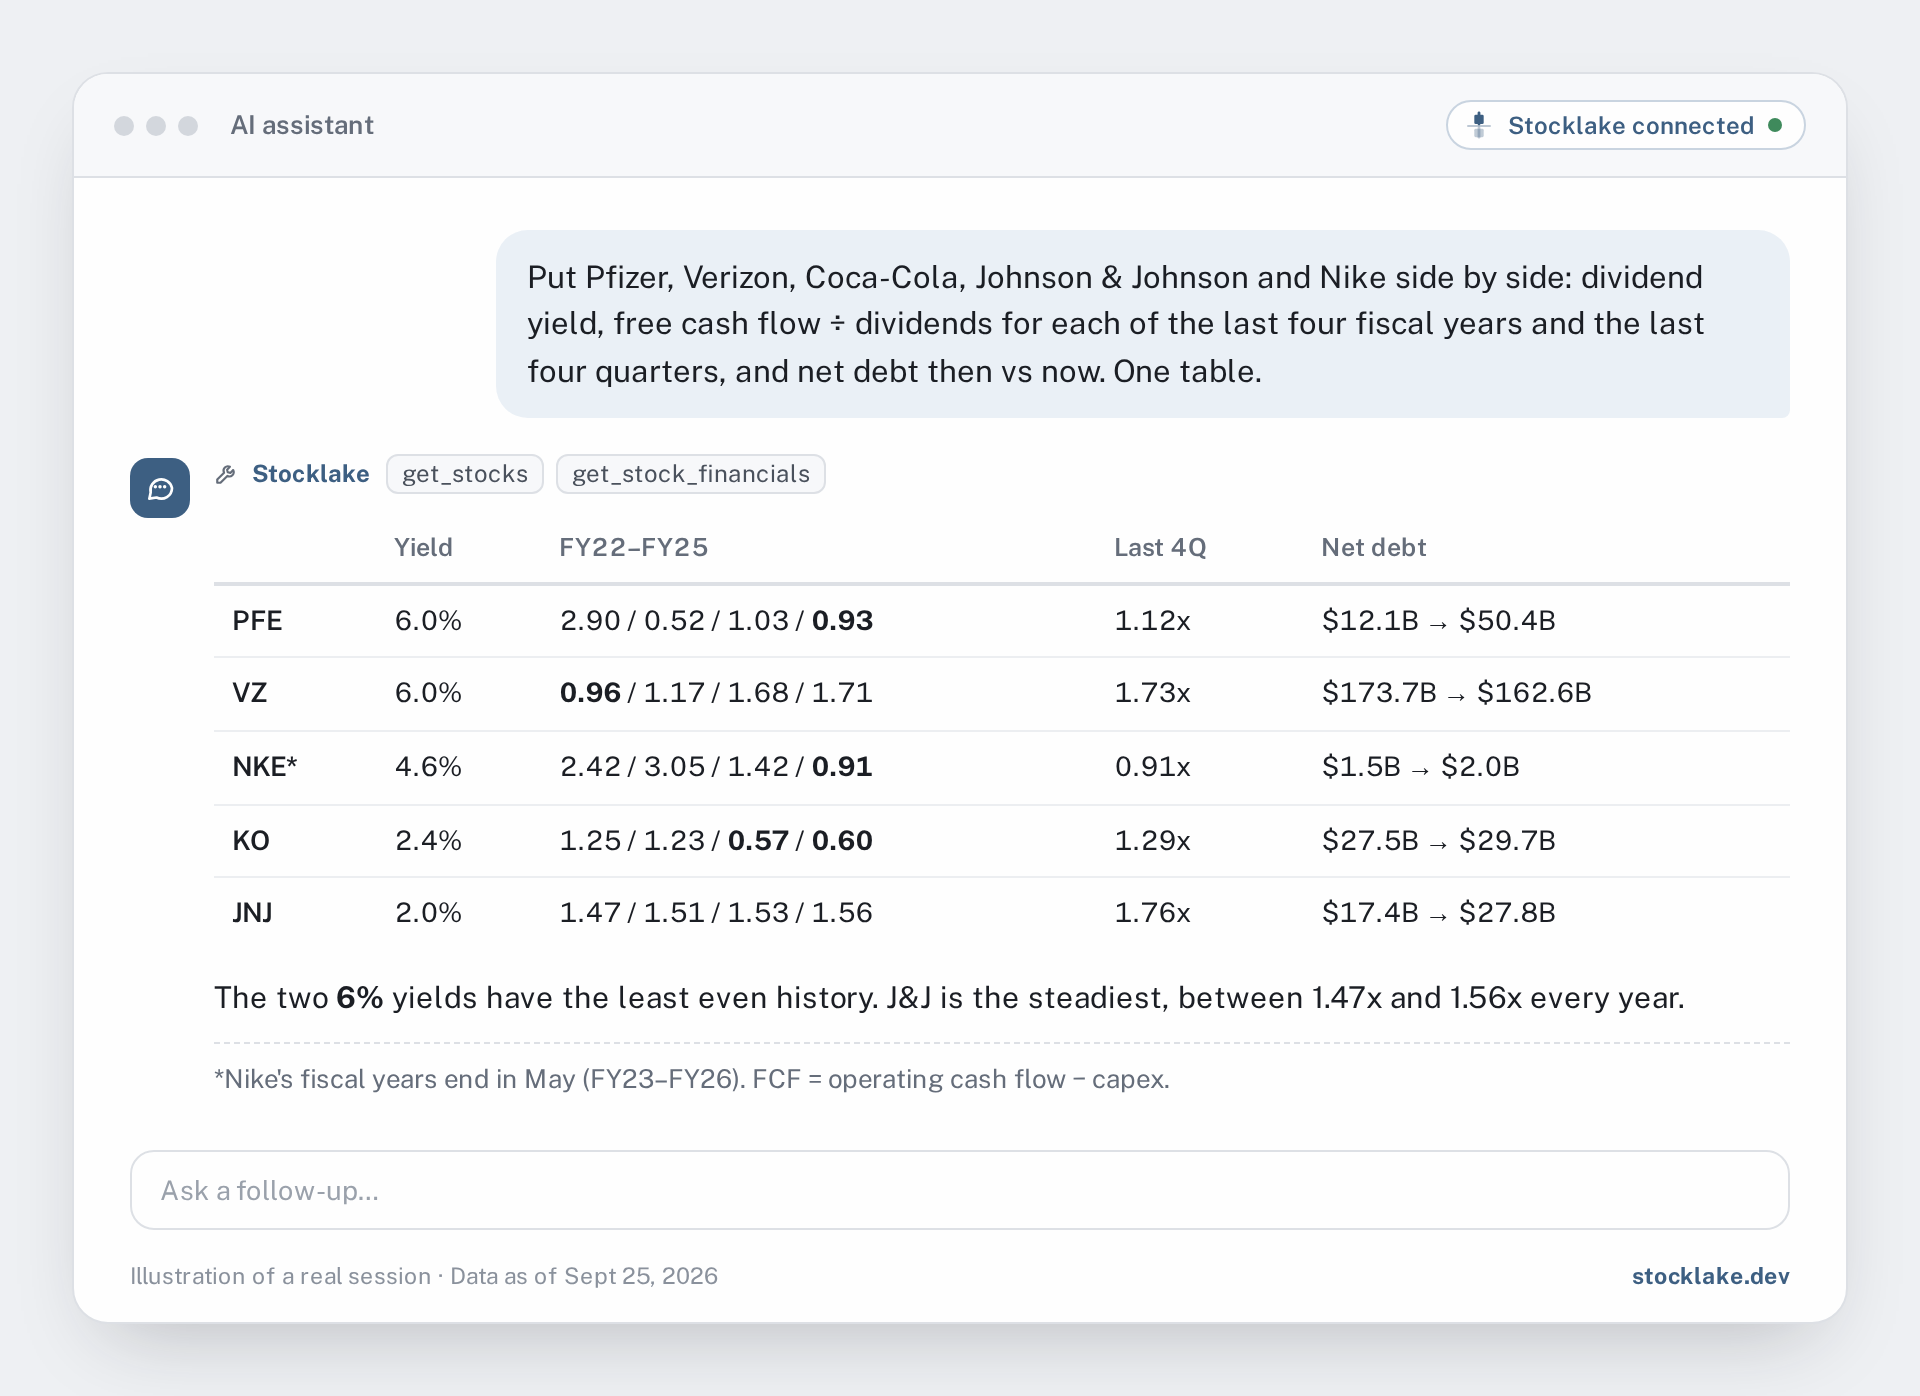Click the AI assistant window title
Screen dimensions: 1920x1396
302,125
